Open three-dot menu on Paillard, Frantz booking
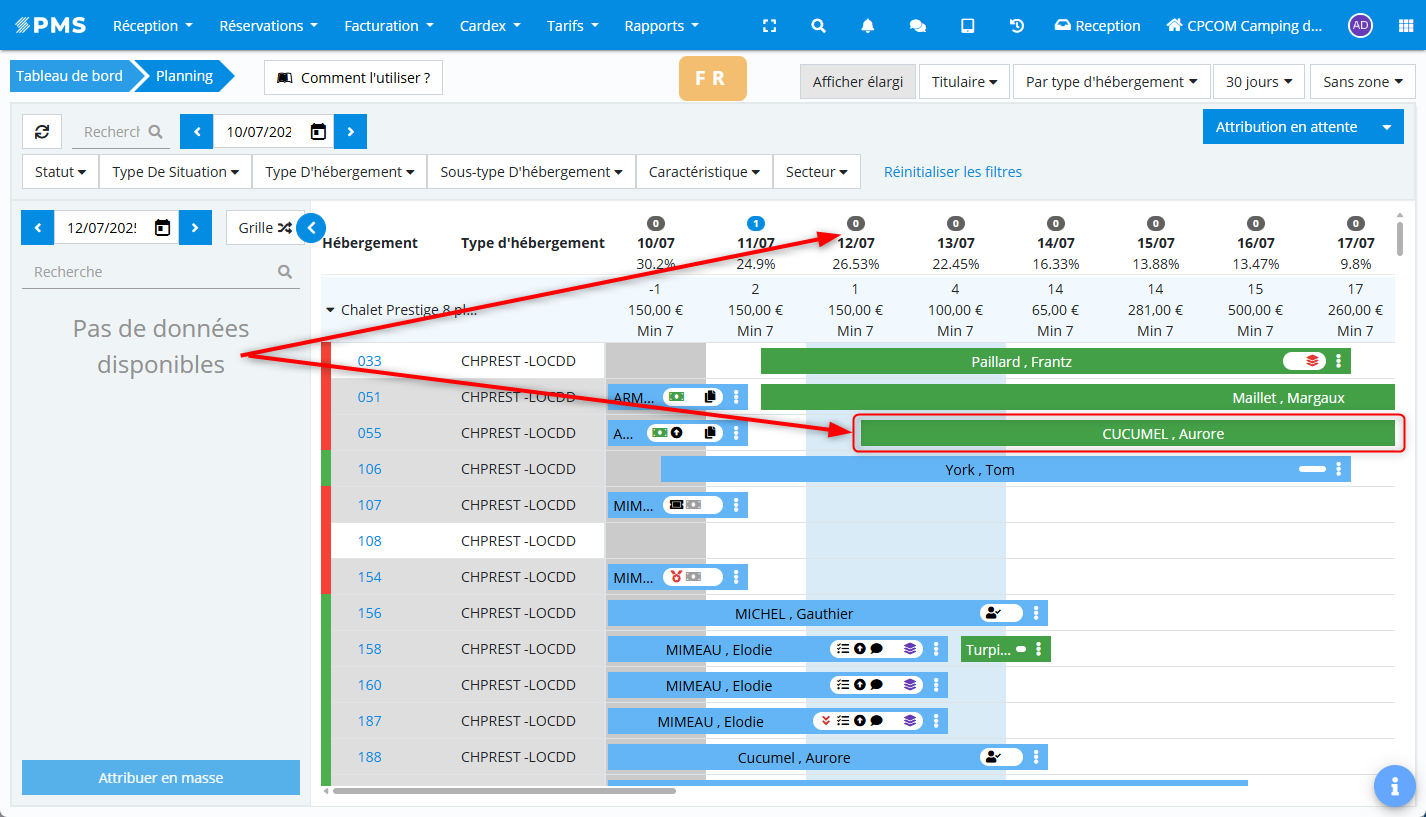Viewport: 1426px width, 817px height. coord(1338,361)
